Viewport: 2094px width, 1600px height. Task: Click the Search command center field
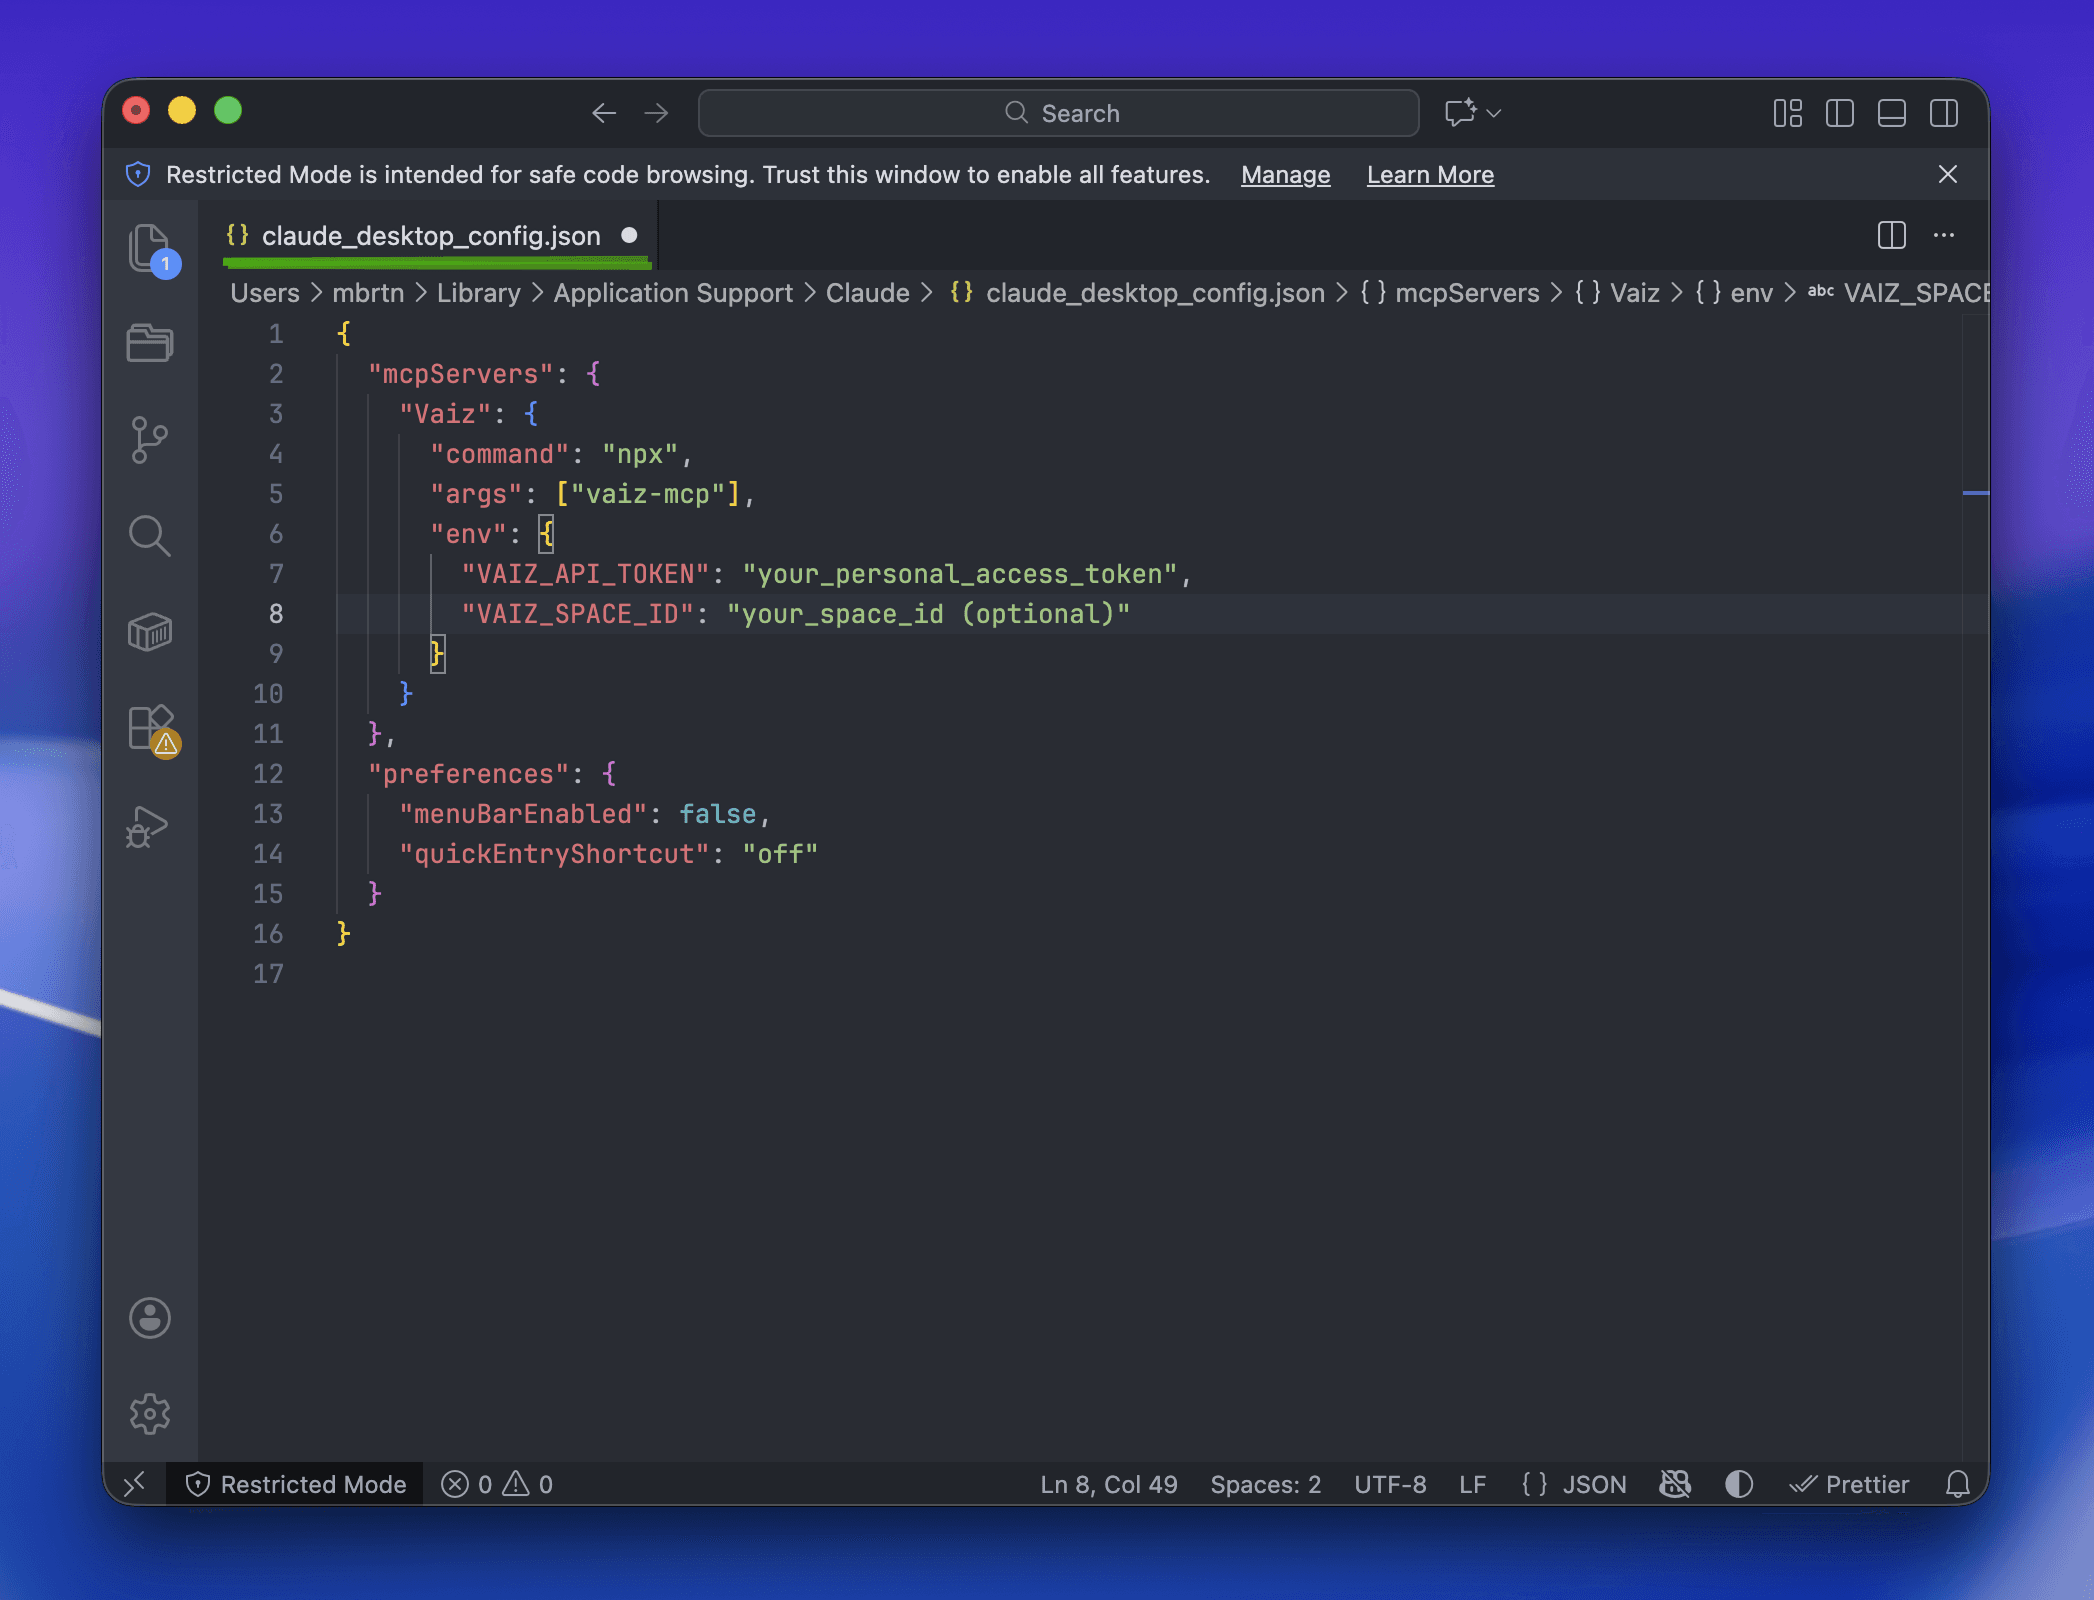tap(1058, 113)
